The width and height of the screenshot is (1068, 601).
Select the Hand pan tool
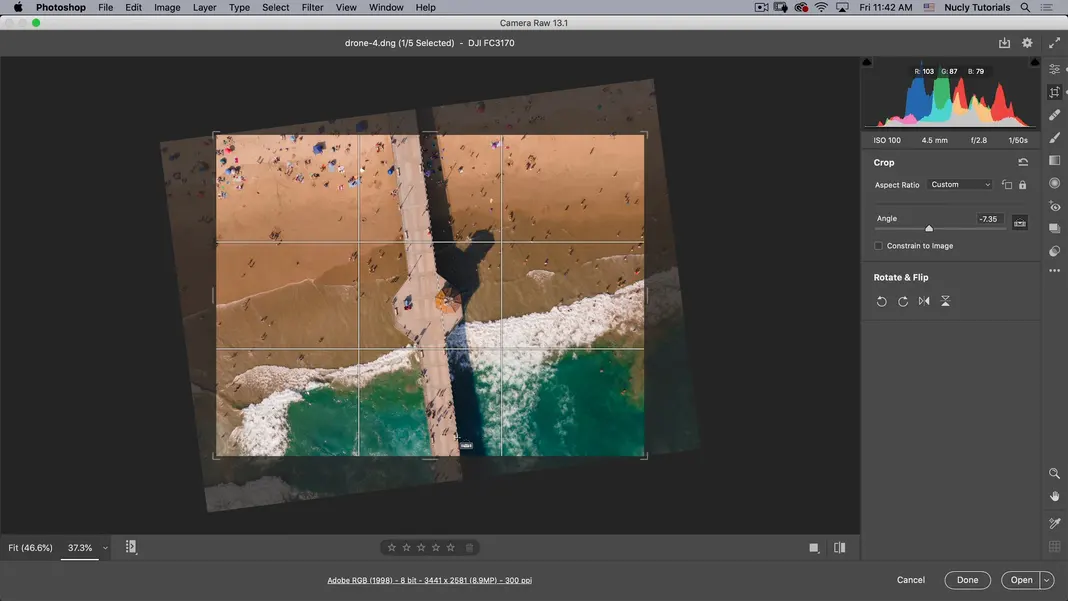(x=1054, y=496)
